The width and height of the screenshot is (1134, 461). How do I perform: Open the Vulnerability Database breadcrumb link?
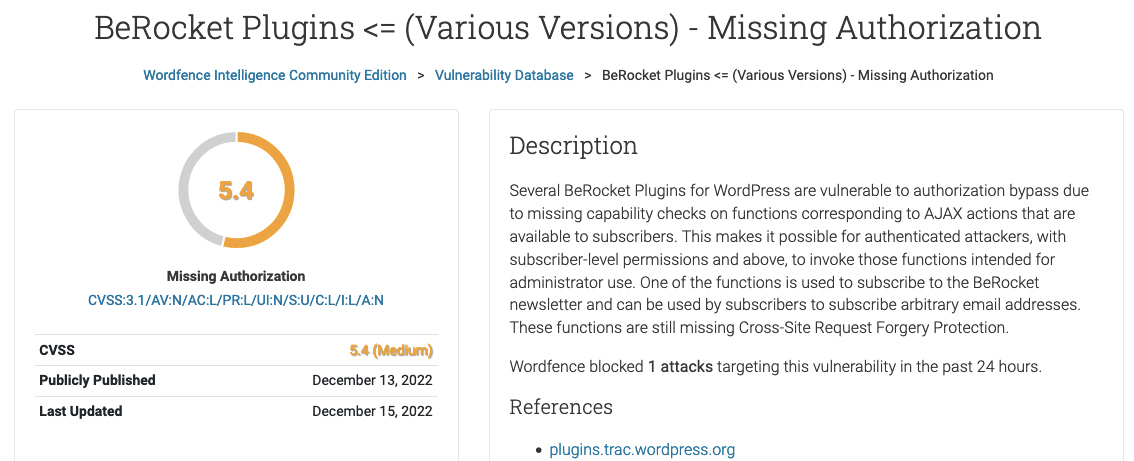(x=504, y=75)
